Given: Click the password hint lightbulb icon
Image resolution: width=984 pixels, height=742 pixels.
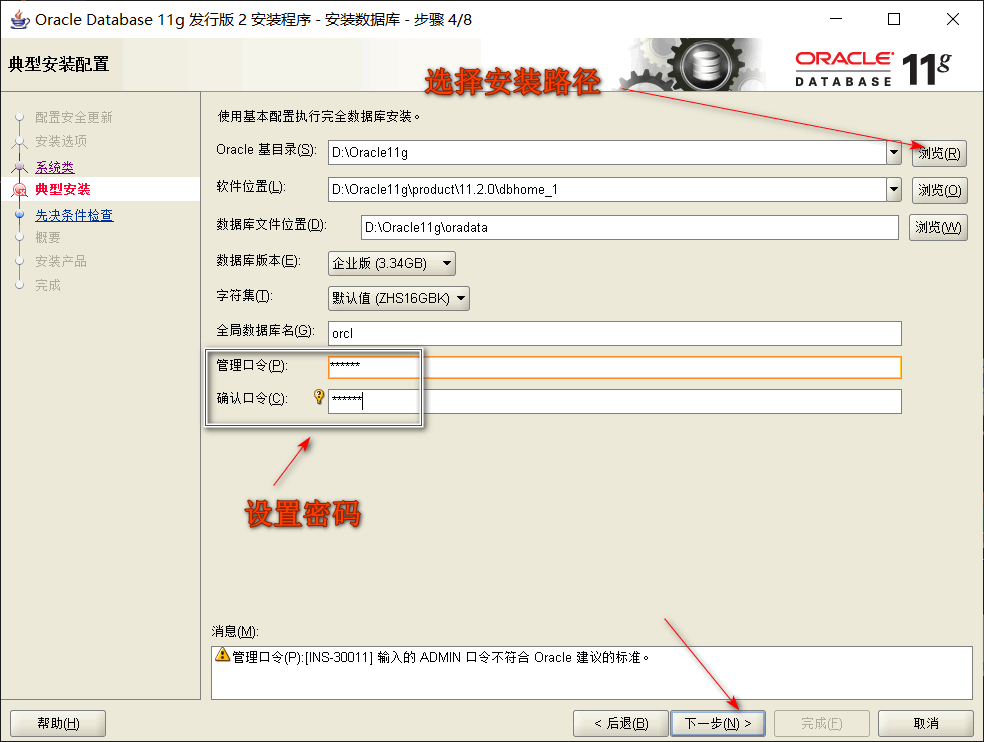Looking at the screenshot, I should (x=319, y=396).
